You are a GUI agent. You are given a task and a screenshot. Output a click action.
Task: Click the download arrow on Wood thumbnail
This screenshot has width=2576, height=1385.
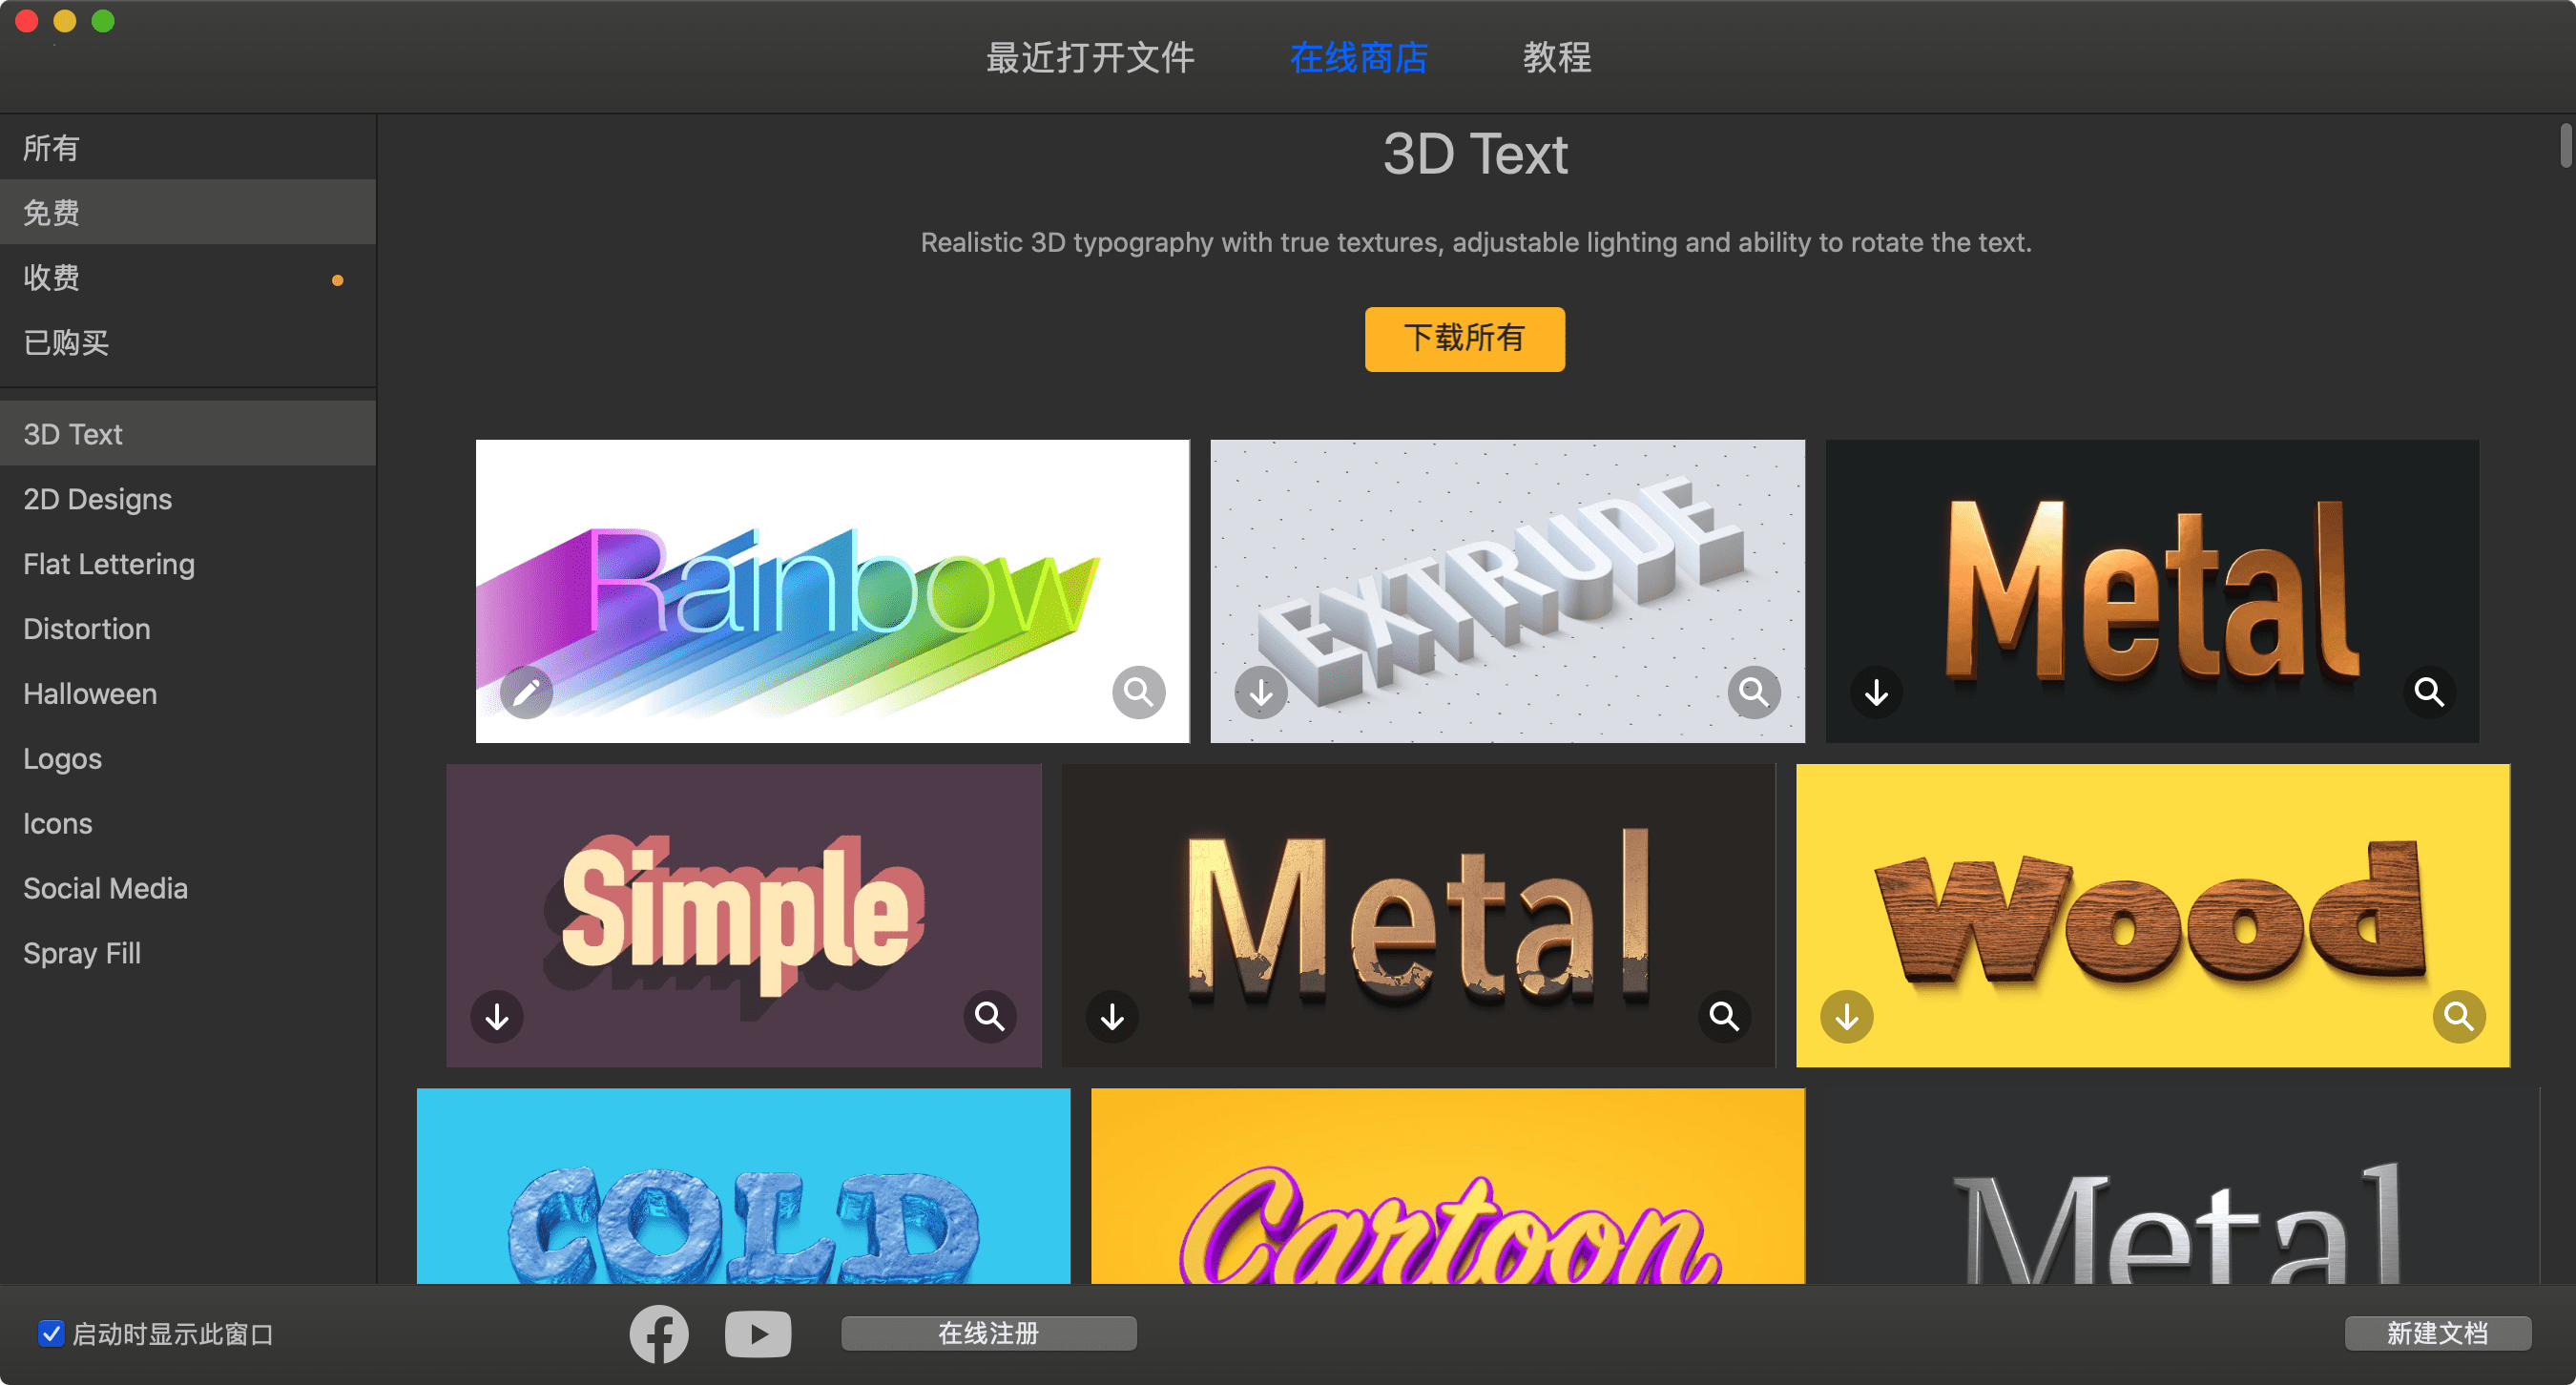click(1847, 1017)
